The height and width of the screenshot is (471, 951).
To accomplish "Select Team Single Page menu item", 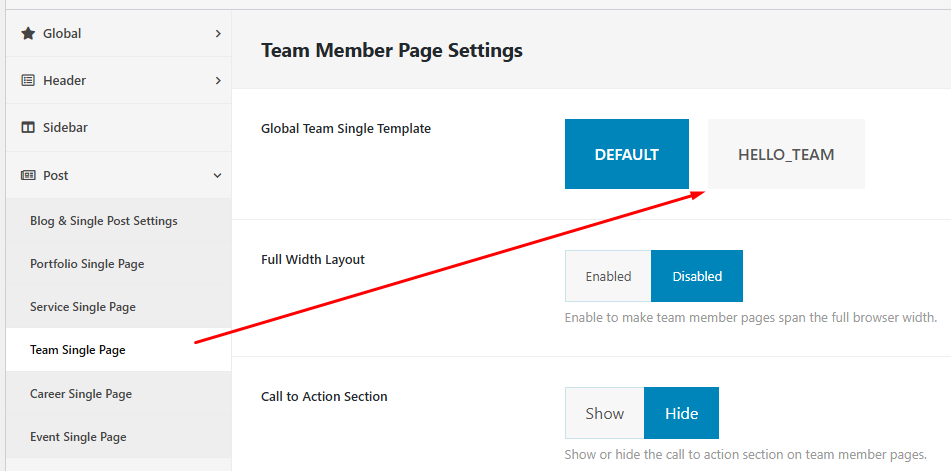I will pos(78,350).
